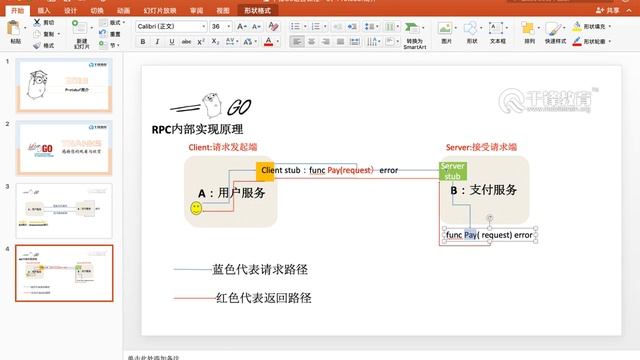This screenshot has width=640, height=360.
Task: Click the align text vertical icon
Action: coord(390,42)
